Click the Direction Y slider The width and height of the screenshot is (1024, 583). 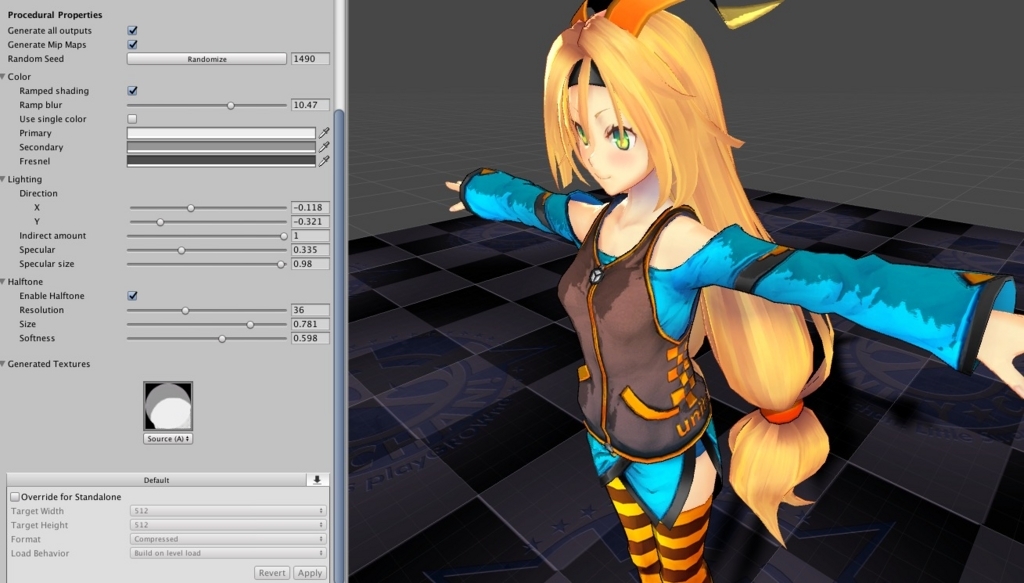[208, 222]
